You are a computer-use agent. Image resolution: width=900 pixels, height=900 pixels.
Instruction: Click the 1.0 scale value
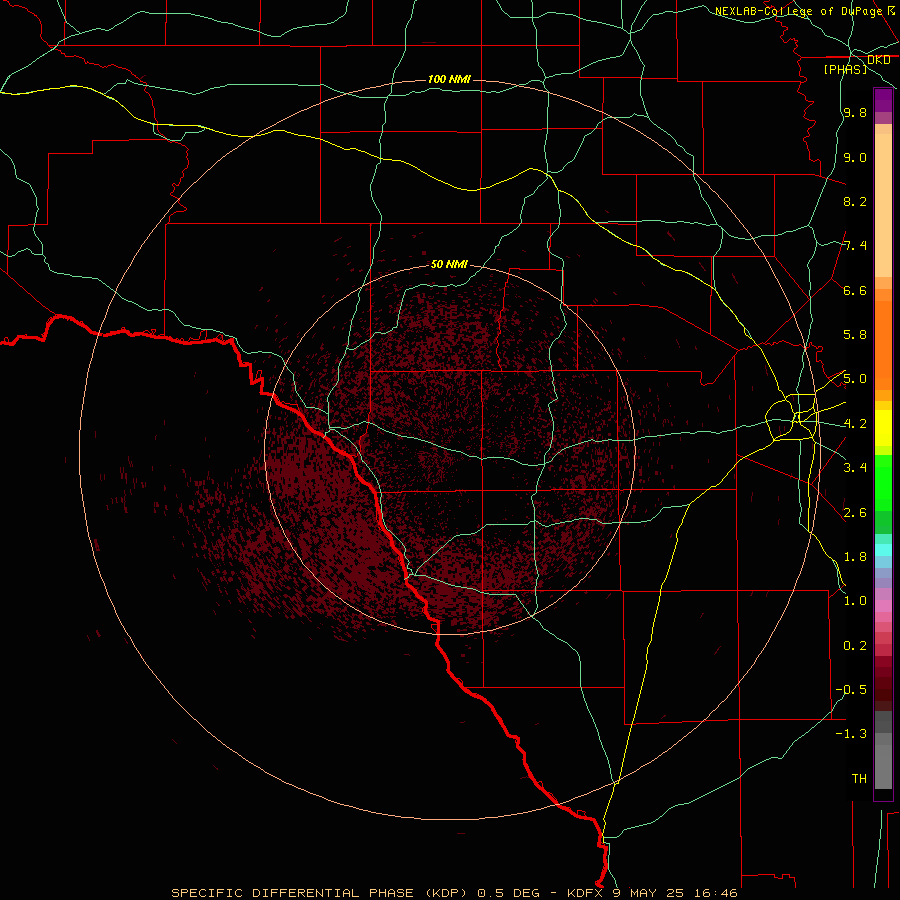click(855, 601)
